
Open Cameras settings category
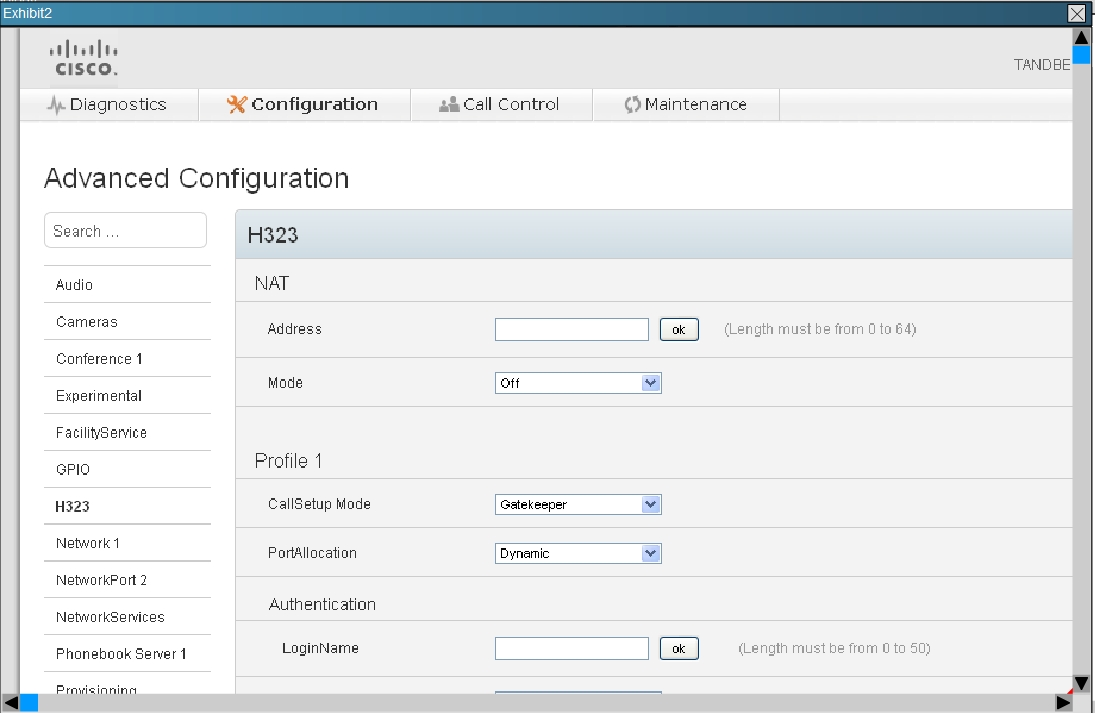pyautogui.click(x=87, y=322)
